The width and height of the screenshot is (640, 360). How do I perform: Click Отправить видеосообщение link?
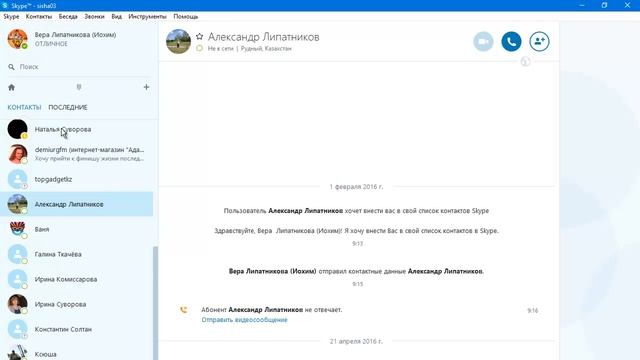244,320
